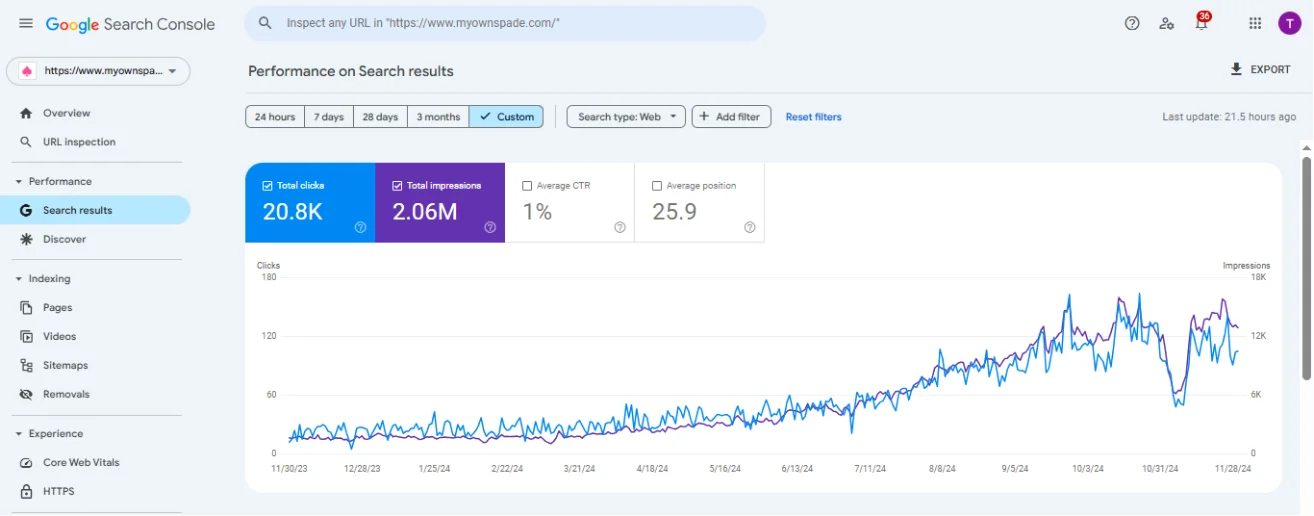Select the 3 months date range
Viewport: 1314px width, 516px height.
coord(438,117)
